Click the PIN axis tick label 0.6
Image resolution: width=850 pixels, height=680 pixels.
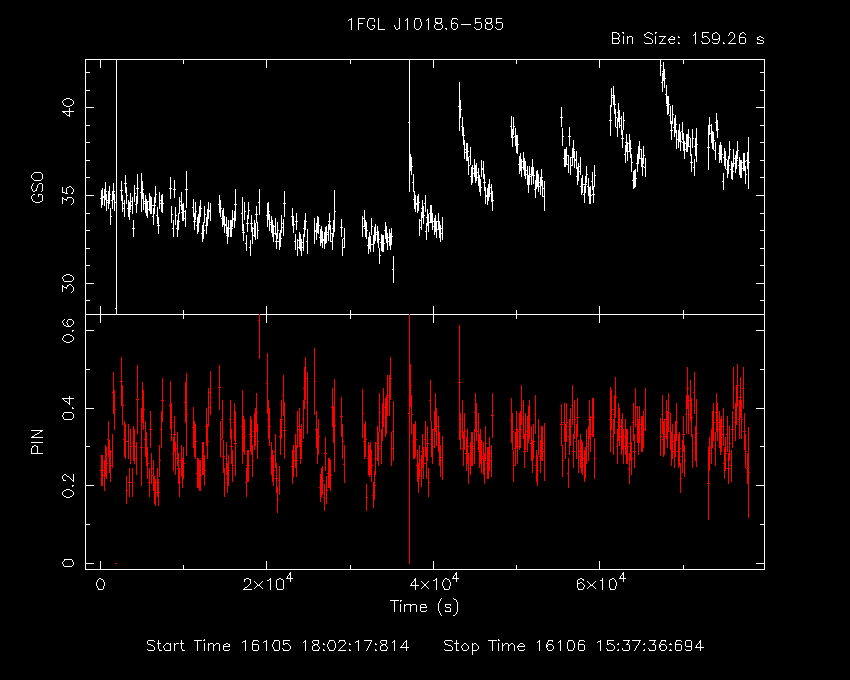(x=69, y=330)
